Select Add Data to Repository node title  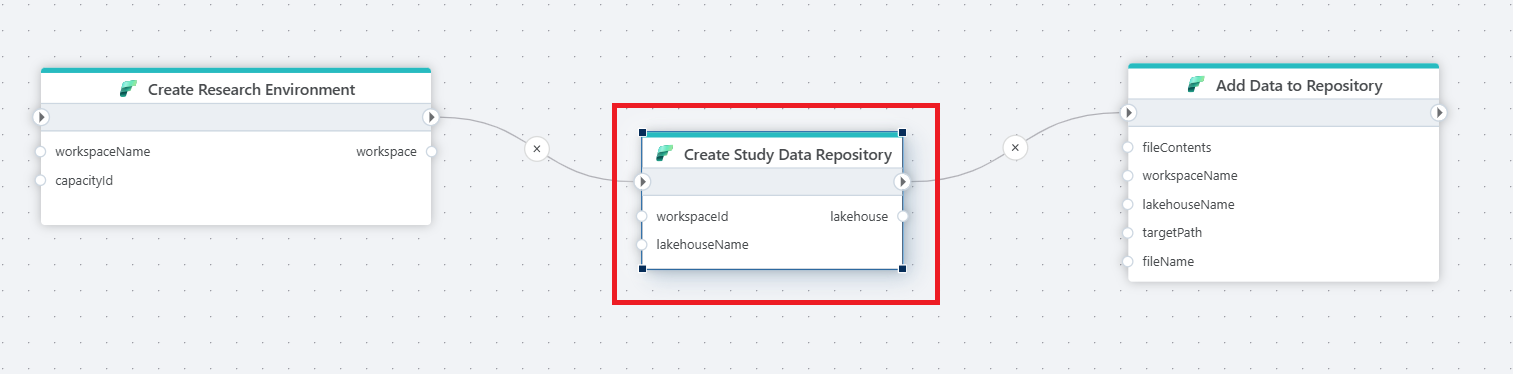tap(1299, 86)
